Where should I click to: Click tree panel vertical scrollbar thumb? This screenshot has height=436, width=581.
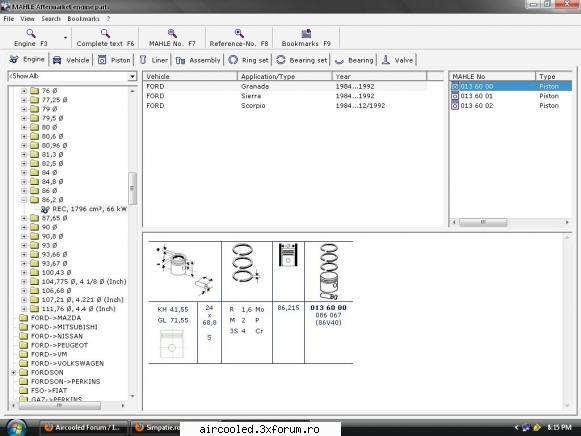click(132, 188)
